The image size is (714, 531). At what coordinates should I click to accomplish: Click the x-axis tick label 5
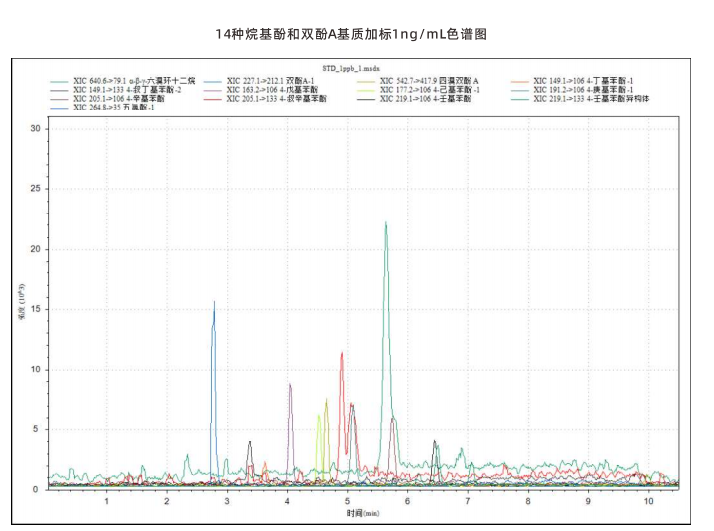point(347,501)
